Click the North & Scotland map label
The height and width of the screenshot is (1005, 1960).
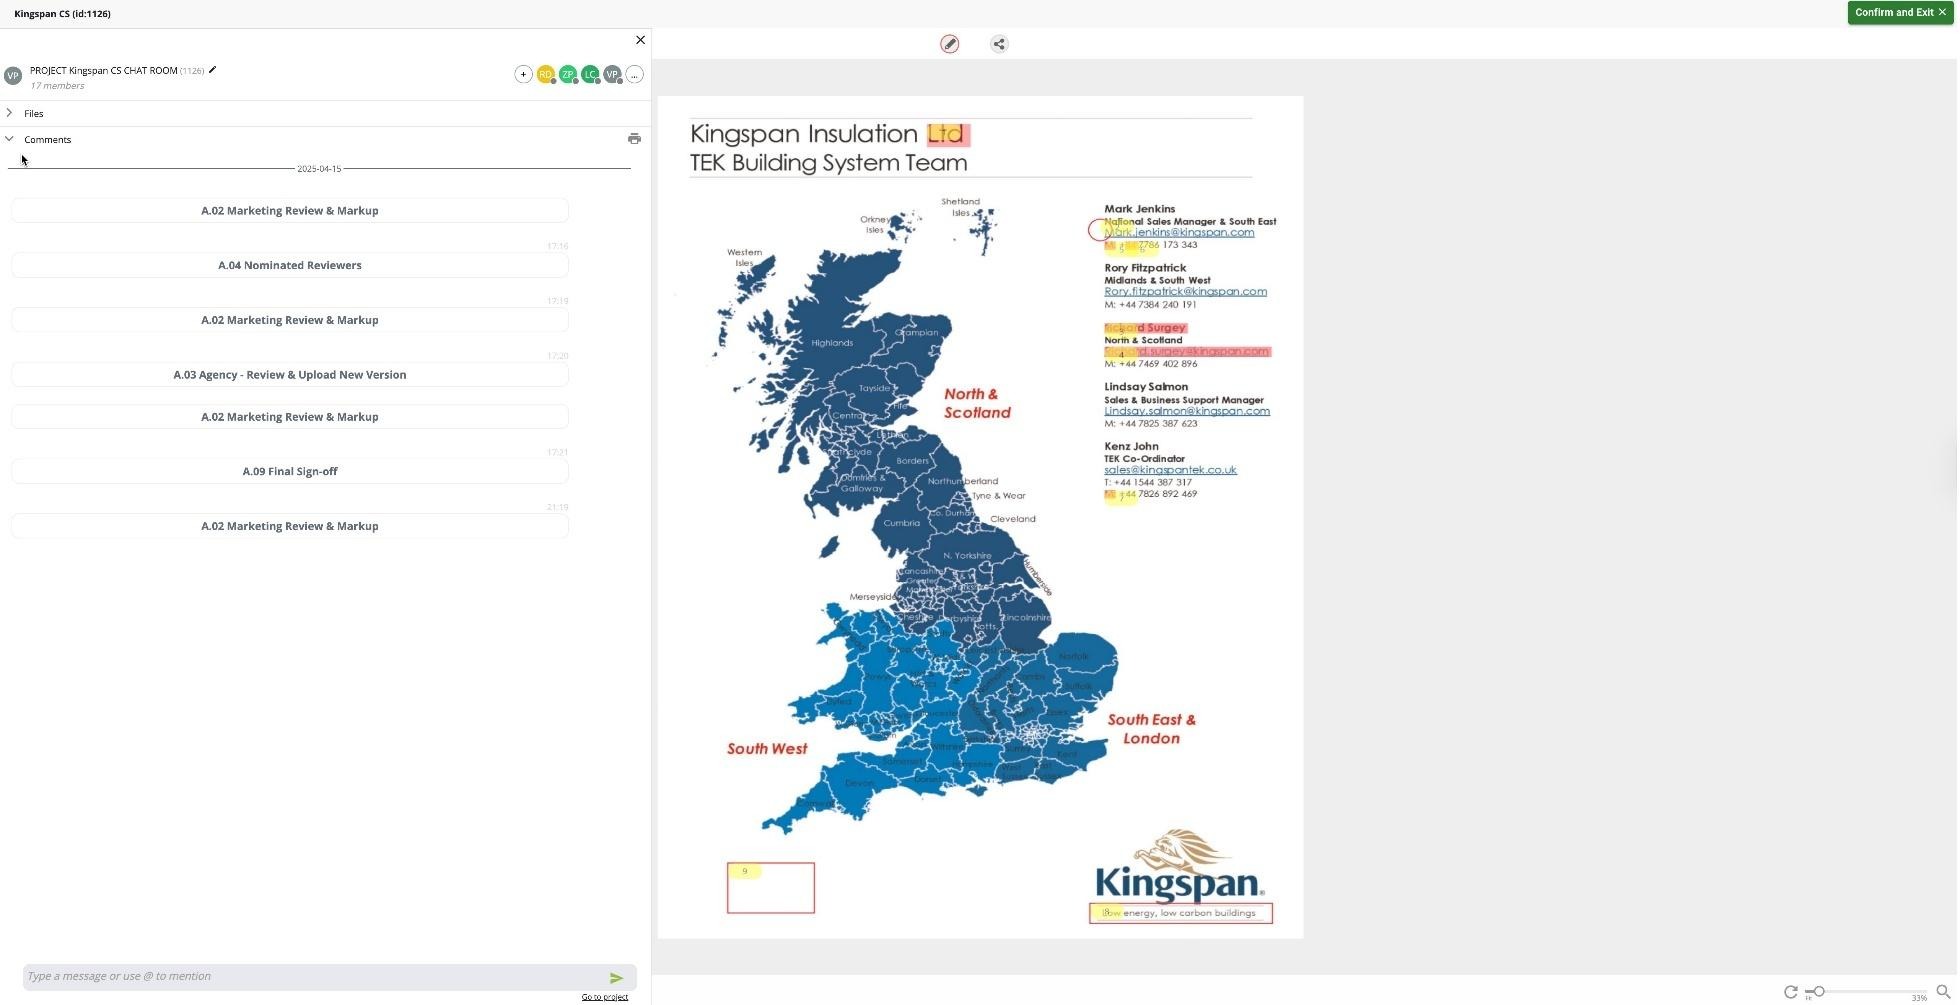pyautogui.click(x=977, y=403)
